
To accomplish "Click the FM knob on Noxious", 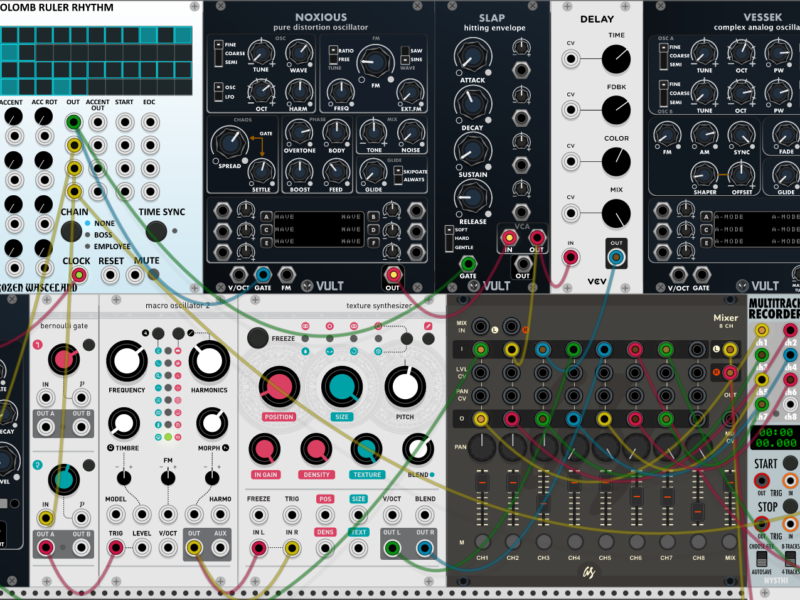I will 376,61.
